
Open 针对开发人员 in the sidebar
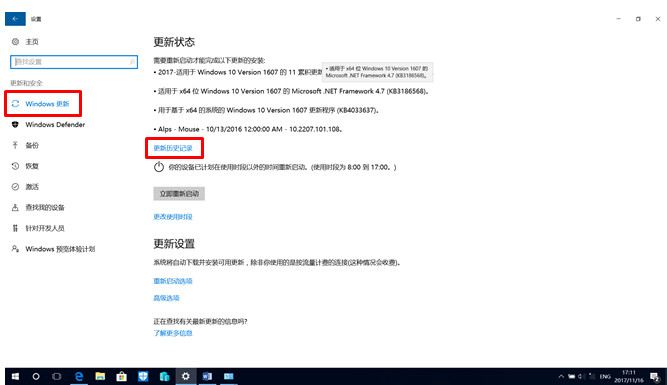pos(38,228)
